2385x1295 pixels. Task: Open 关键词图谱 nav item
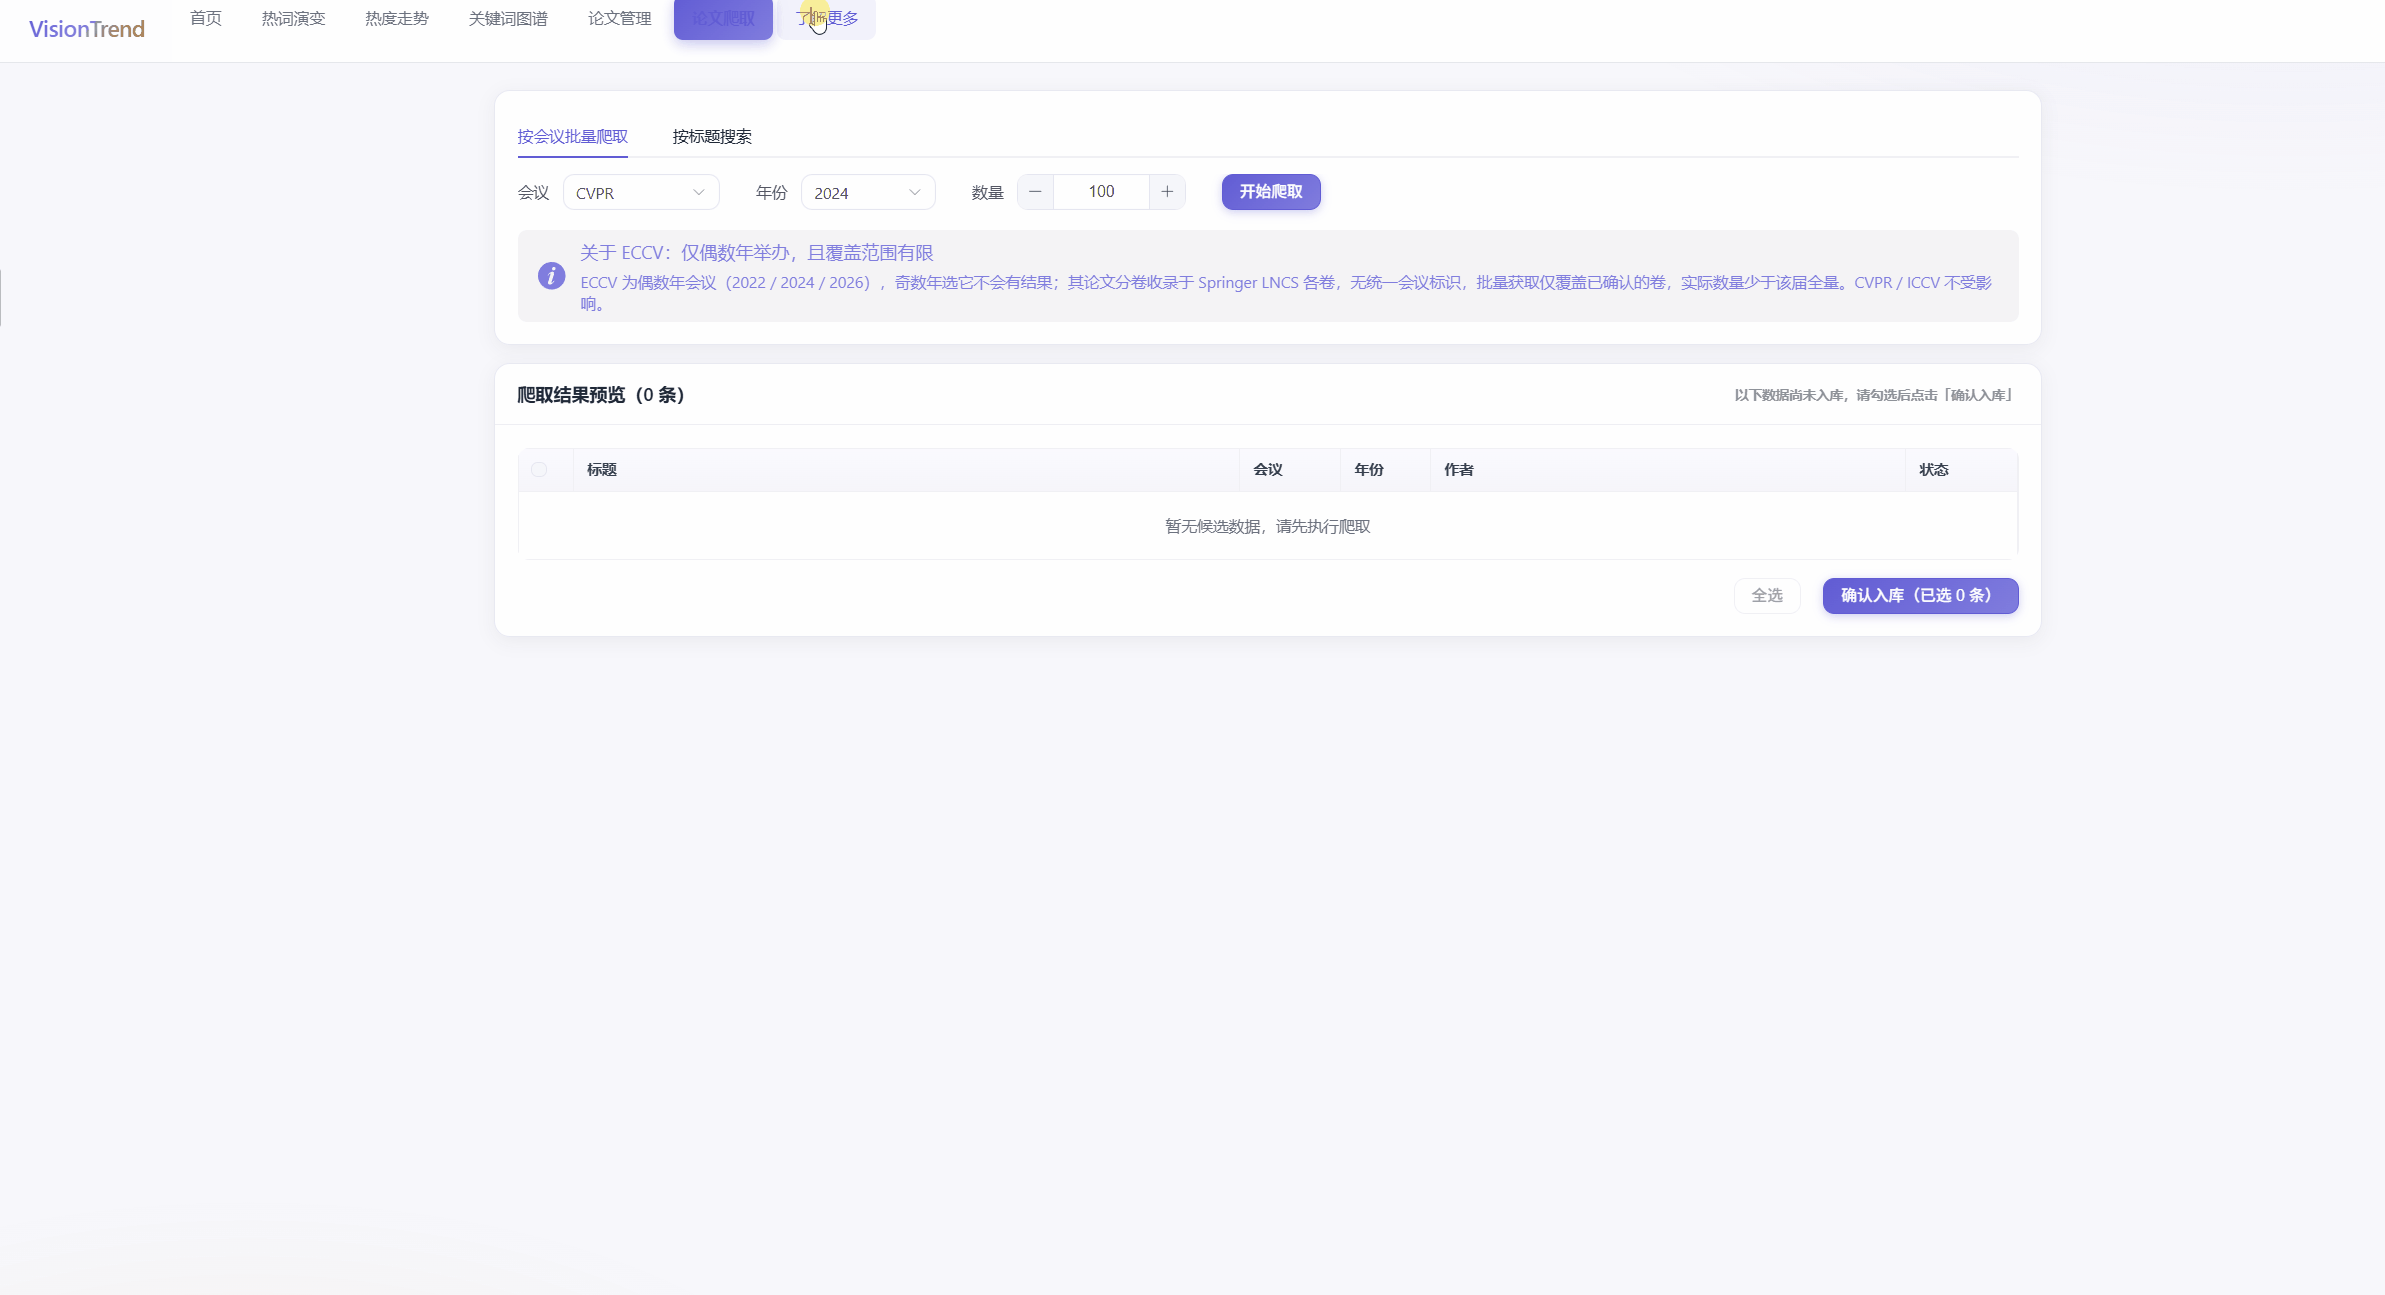pyautogui.click(x=508, y=18)
